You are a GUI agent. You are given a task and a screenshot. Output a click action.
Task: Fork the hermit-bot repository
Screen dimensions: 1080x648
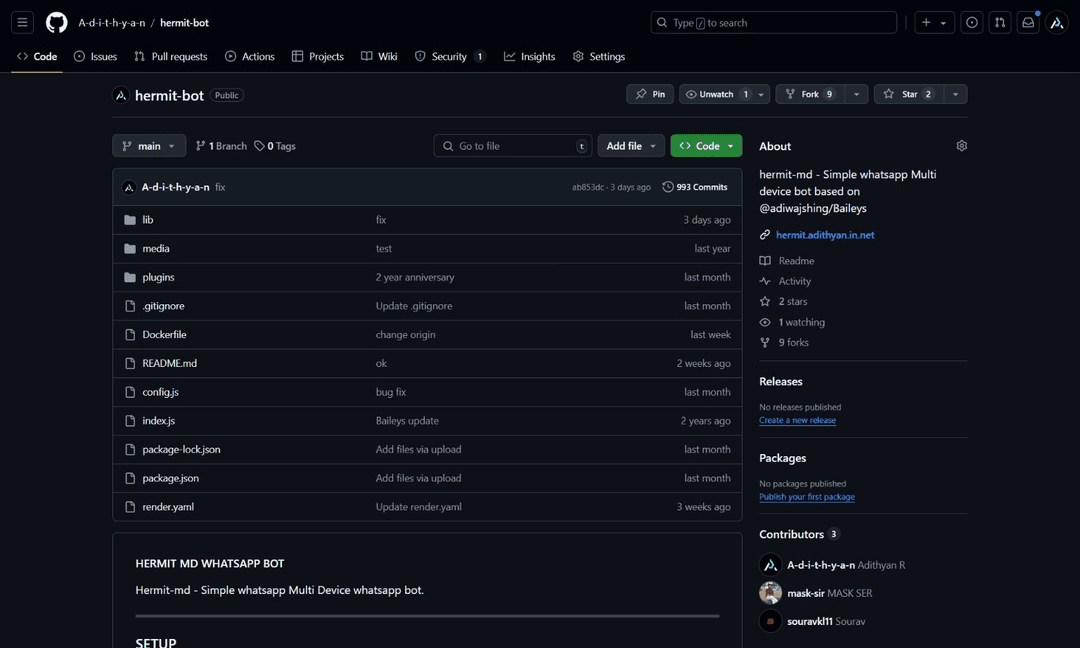[811, 94]
